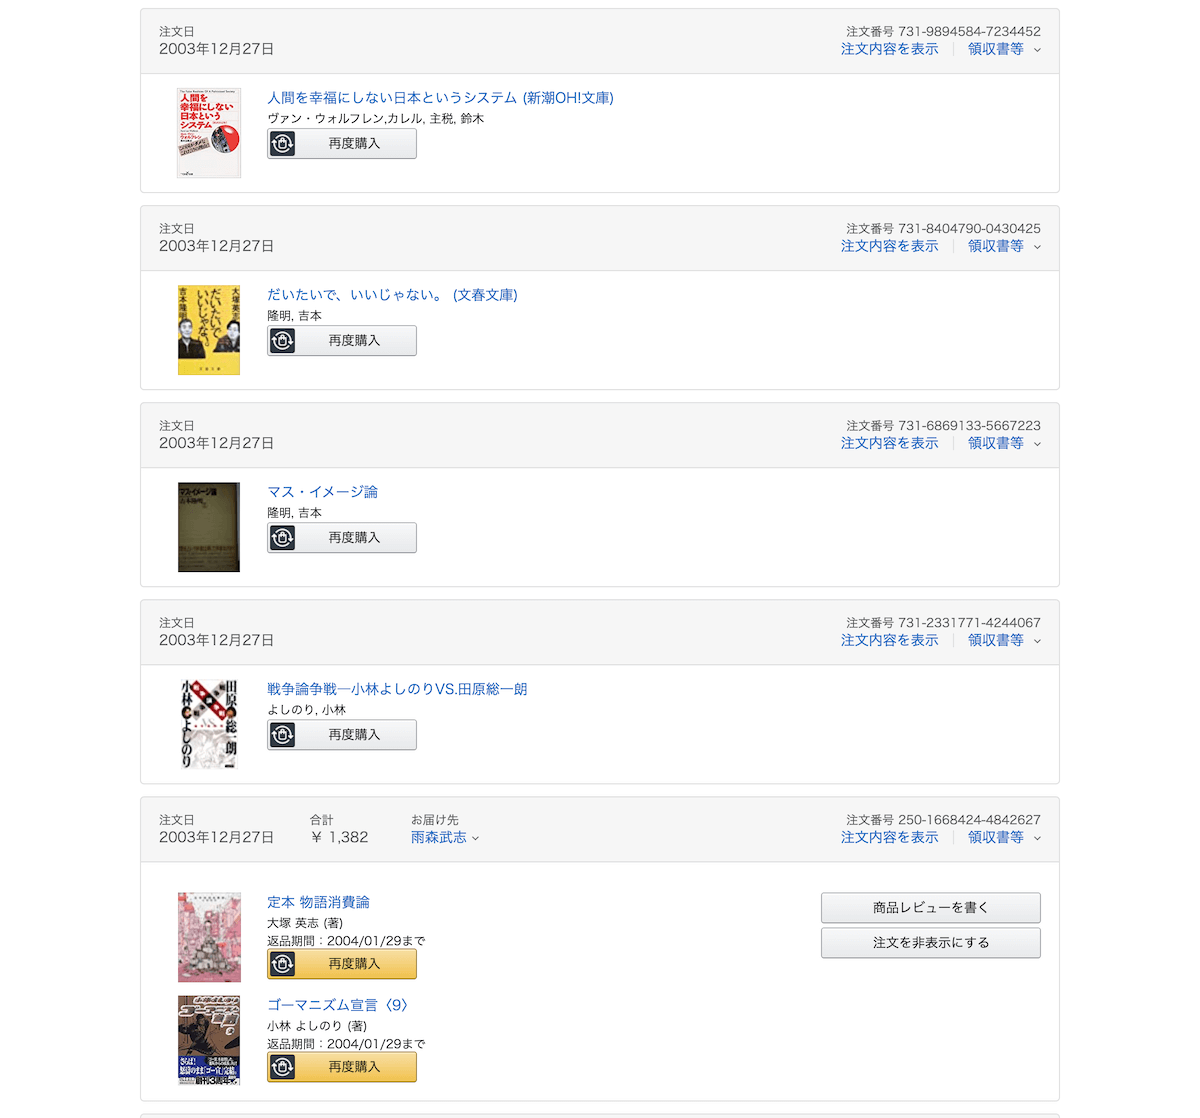Viewport: 1200px width, 1118px height.
Task: Open the cover thumbnail of 戦争論争戦
Action: tap(209, 724)
